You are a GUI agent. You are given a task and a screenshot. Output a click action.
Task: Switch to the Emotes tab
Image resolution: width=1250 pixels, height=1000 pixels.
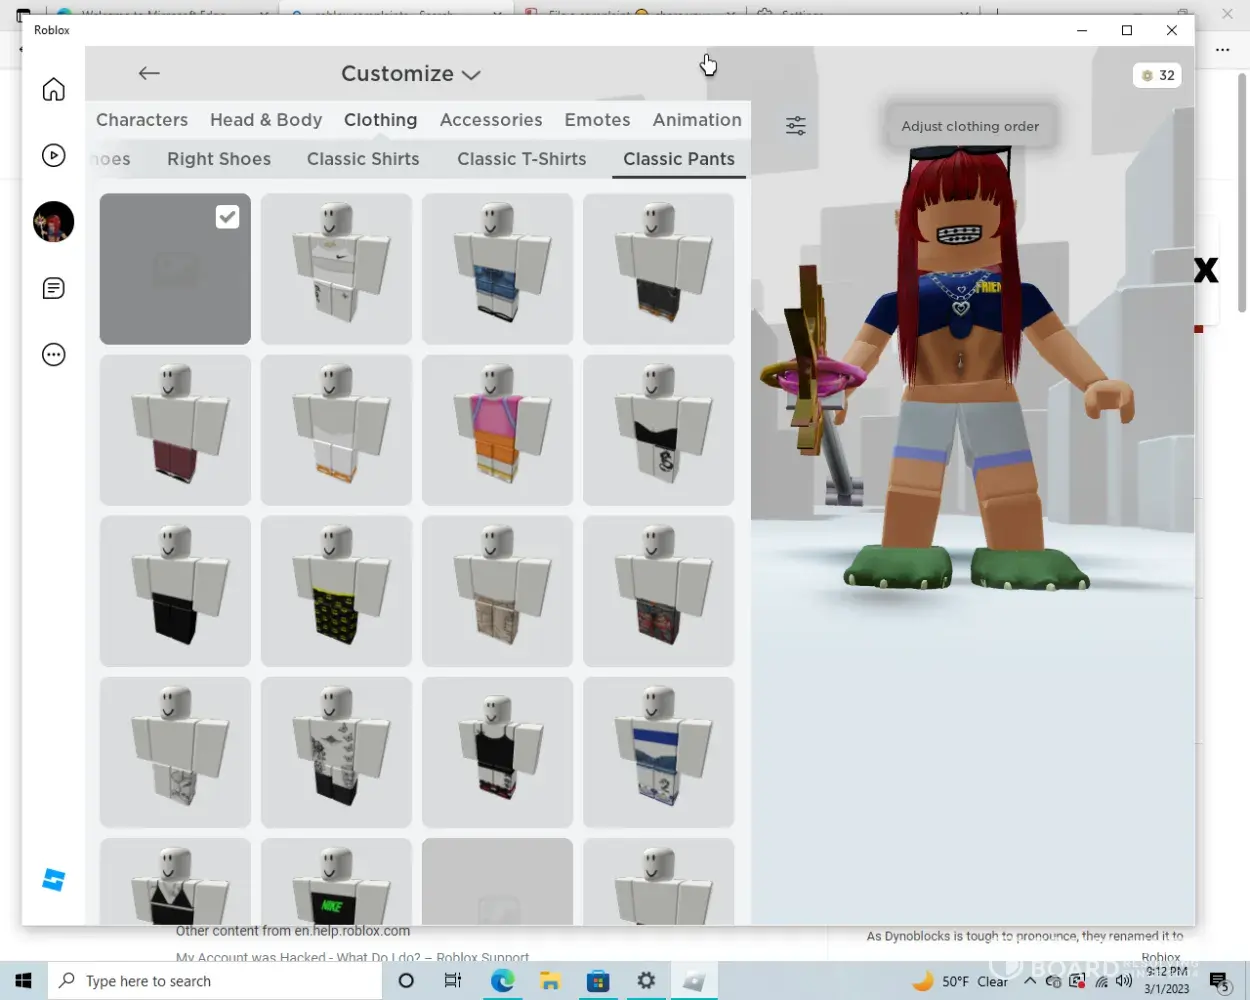(598, 120)
